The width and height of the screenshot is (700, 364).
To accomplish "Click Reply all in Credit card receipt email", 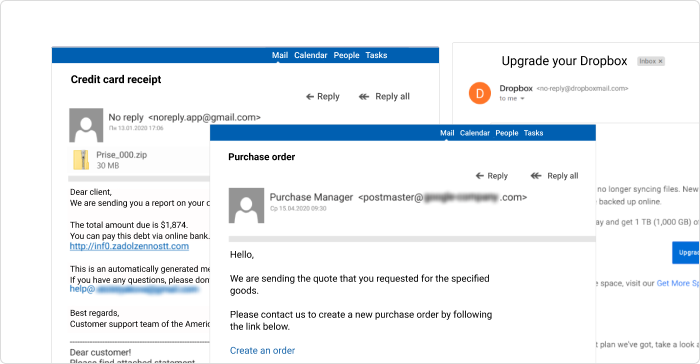I will 384,96.
